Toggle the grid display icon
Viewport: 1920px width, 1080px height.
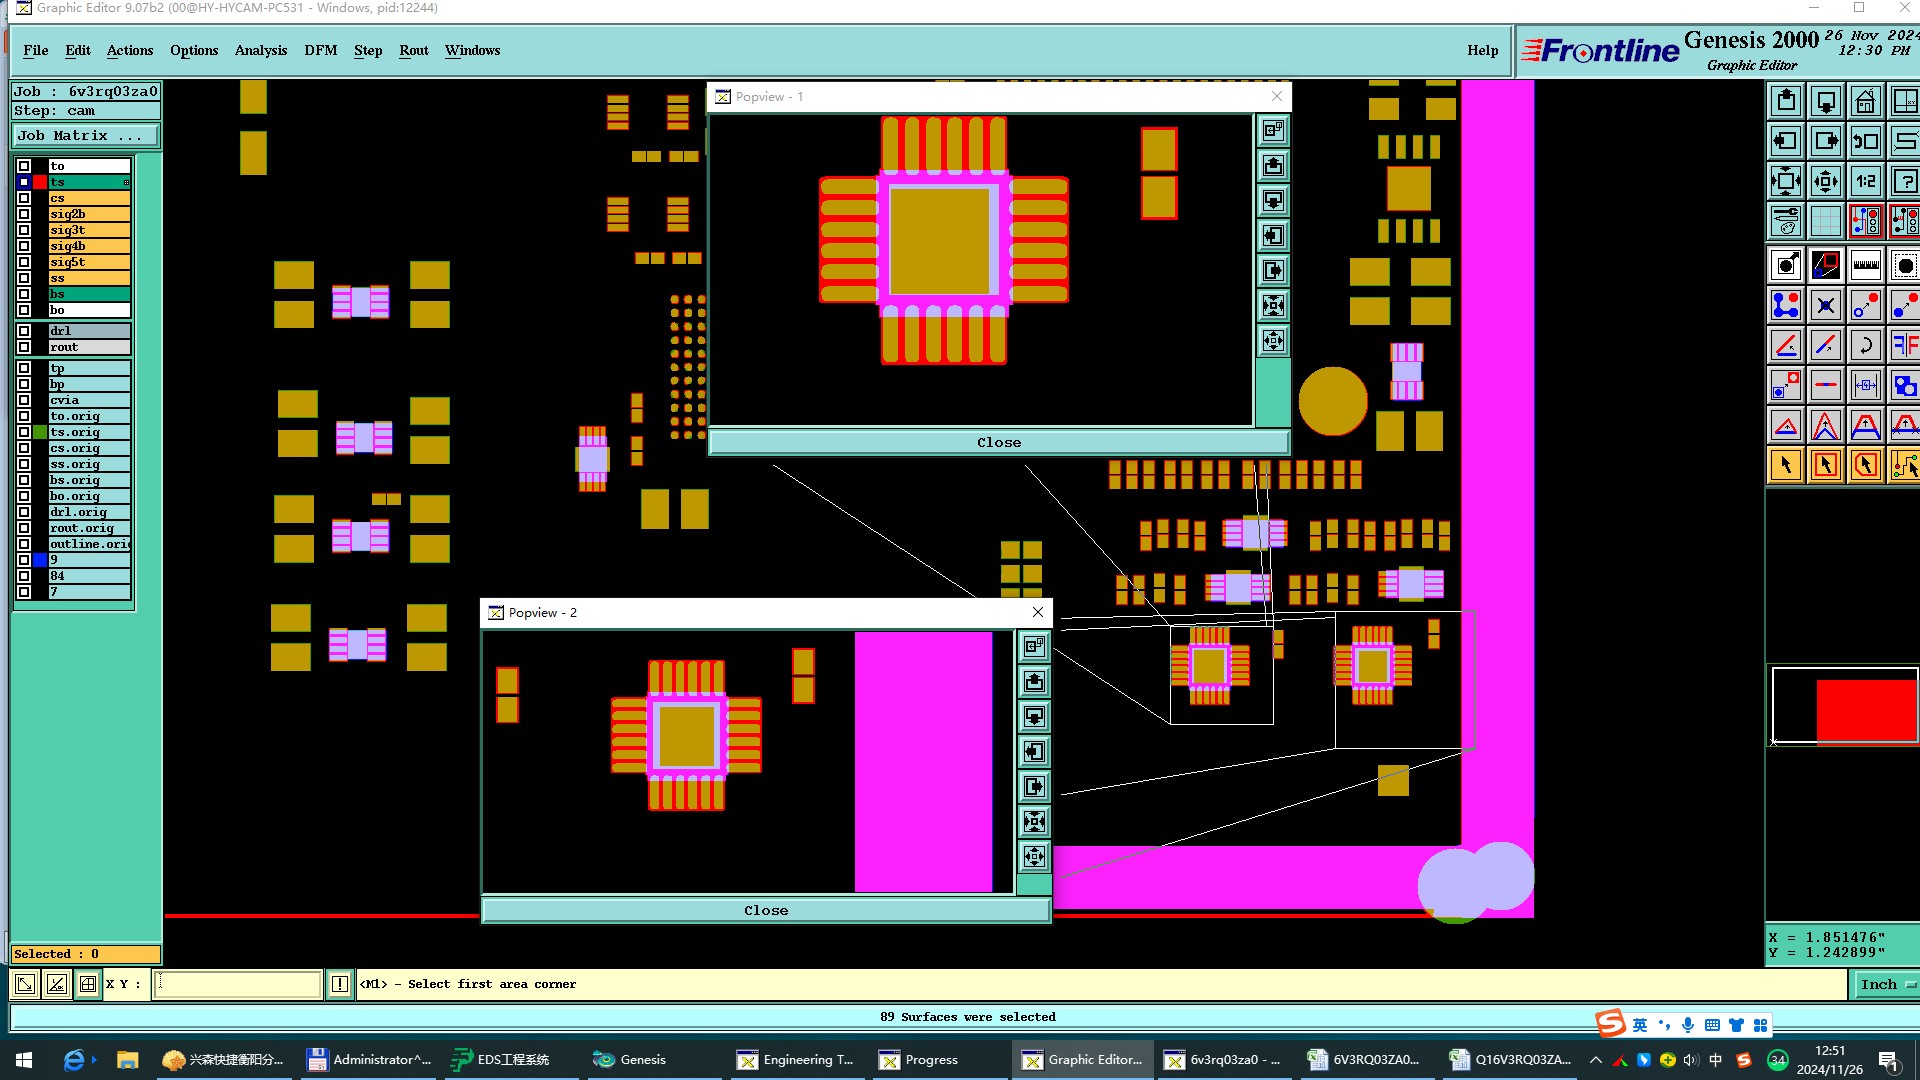[x=1825, y=221]
